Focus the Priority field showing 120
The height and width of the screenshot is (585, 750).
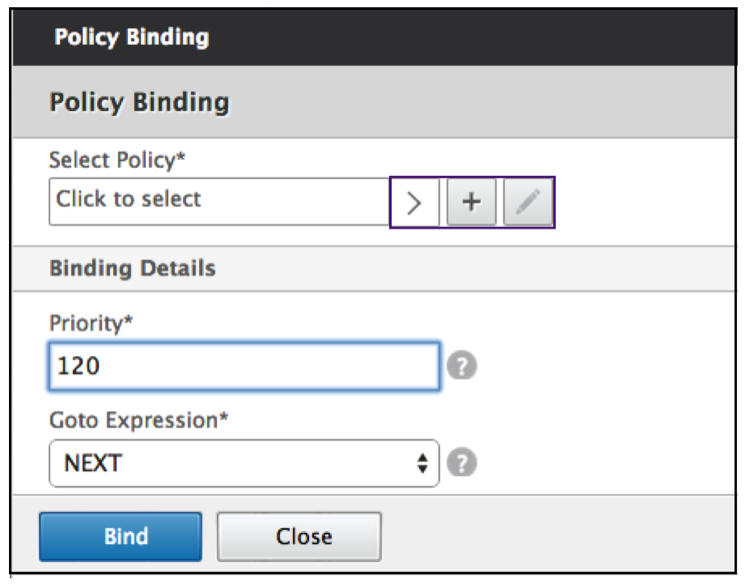tap(243, 366)
